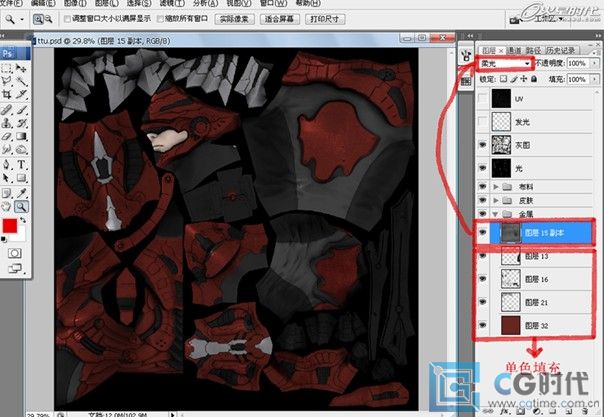The width and height of the screenshot is (604, 417).
Task: Select the Crop tool
Action: 7,94
